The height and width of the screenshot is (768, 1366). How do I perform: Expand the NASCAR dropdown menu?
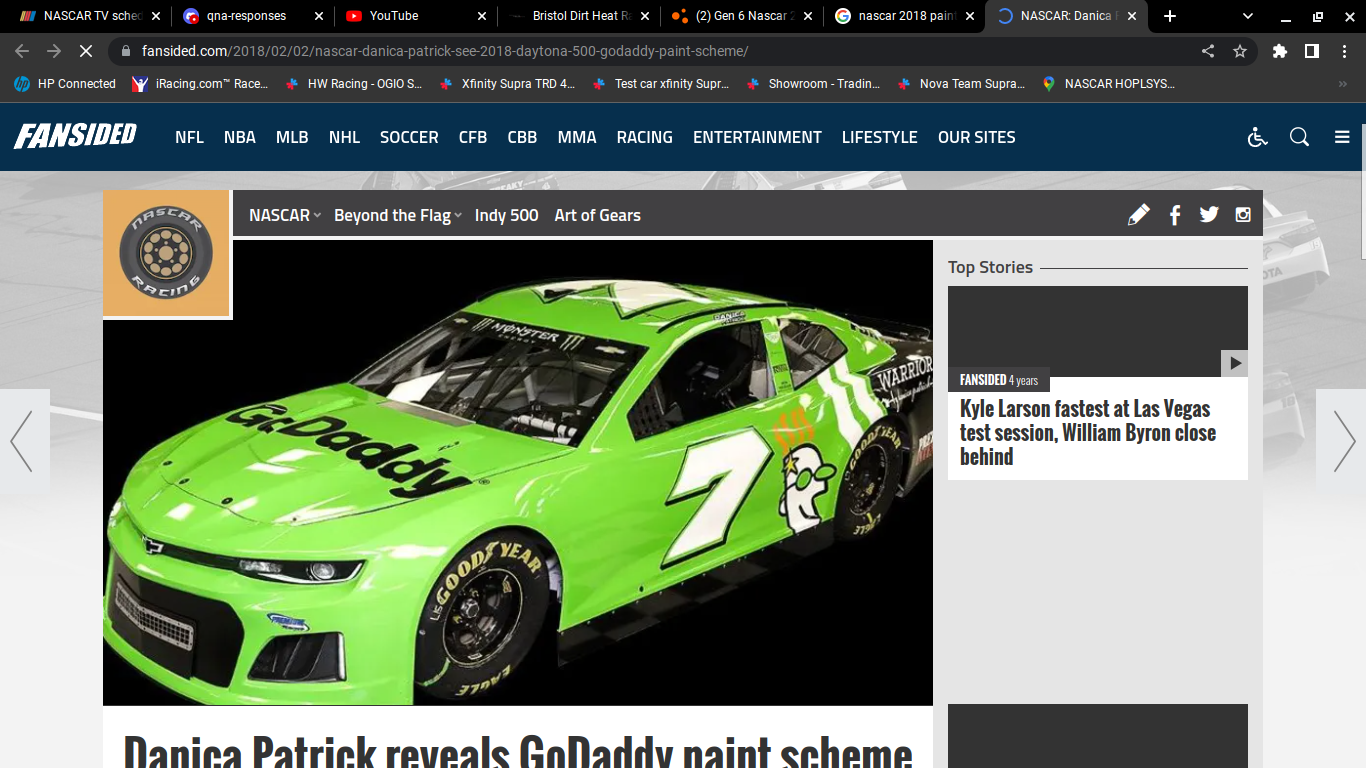(285, 215)
